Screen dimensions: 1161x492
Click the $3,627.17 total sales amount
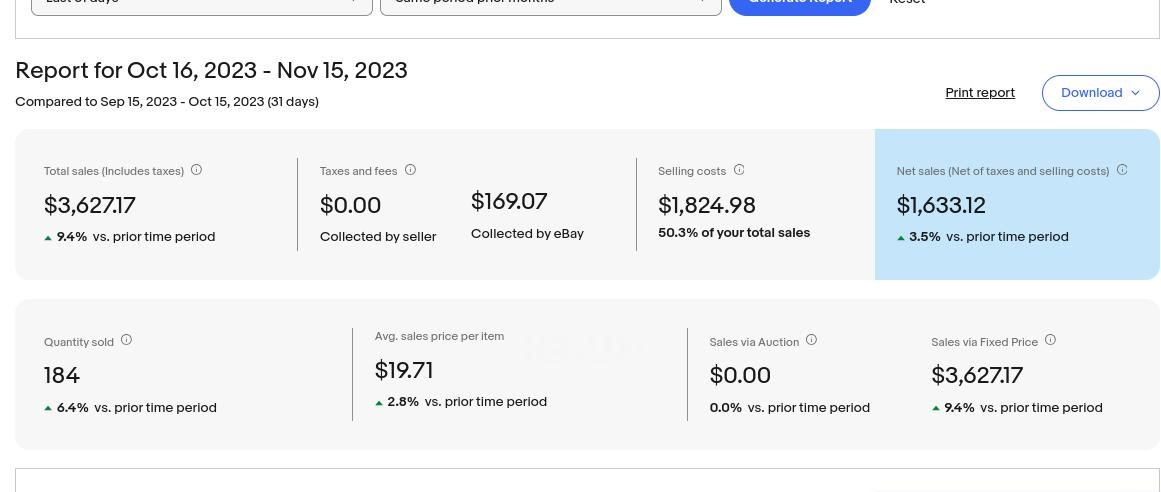point(90,206)
